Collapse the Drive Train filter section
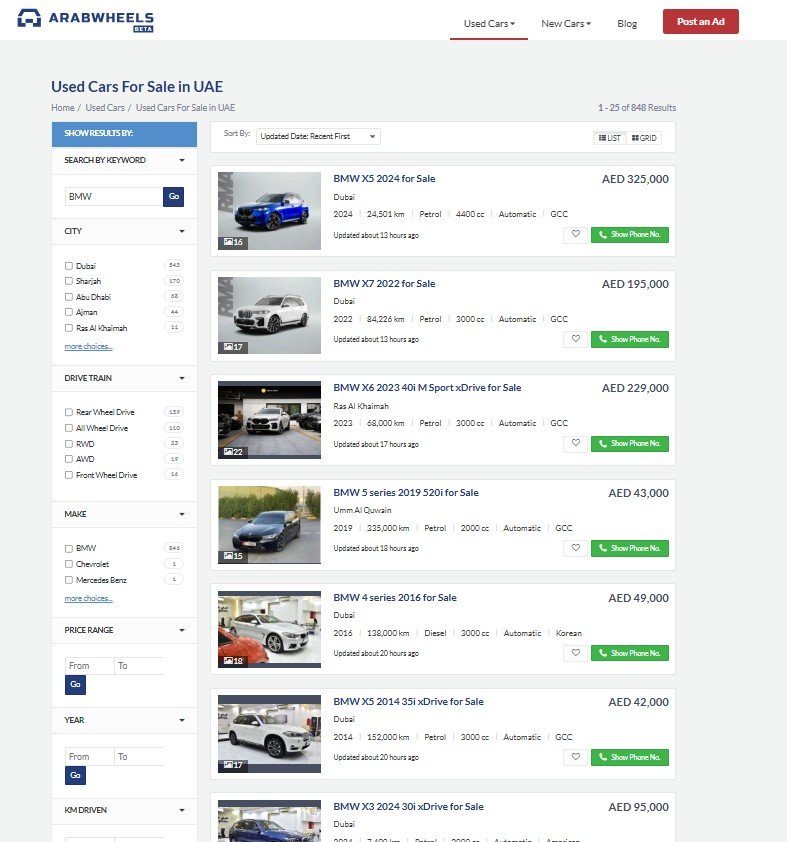The height and width of the screenshot is (842, 787). click(x=124, y=378)
